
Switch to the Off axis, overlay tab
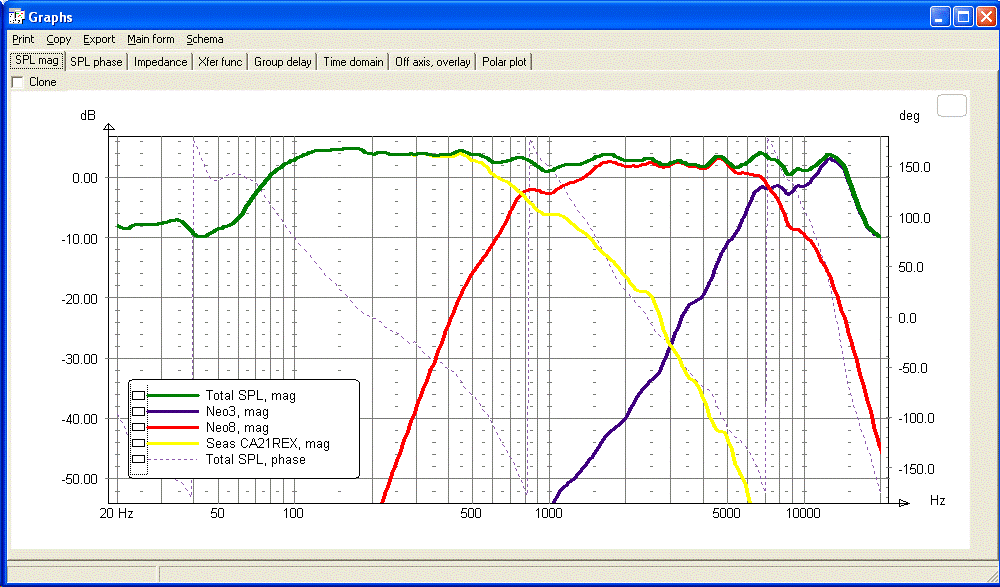pyautogui.click(x=432, y=62)
